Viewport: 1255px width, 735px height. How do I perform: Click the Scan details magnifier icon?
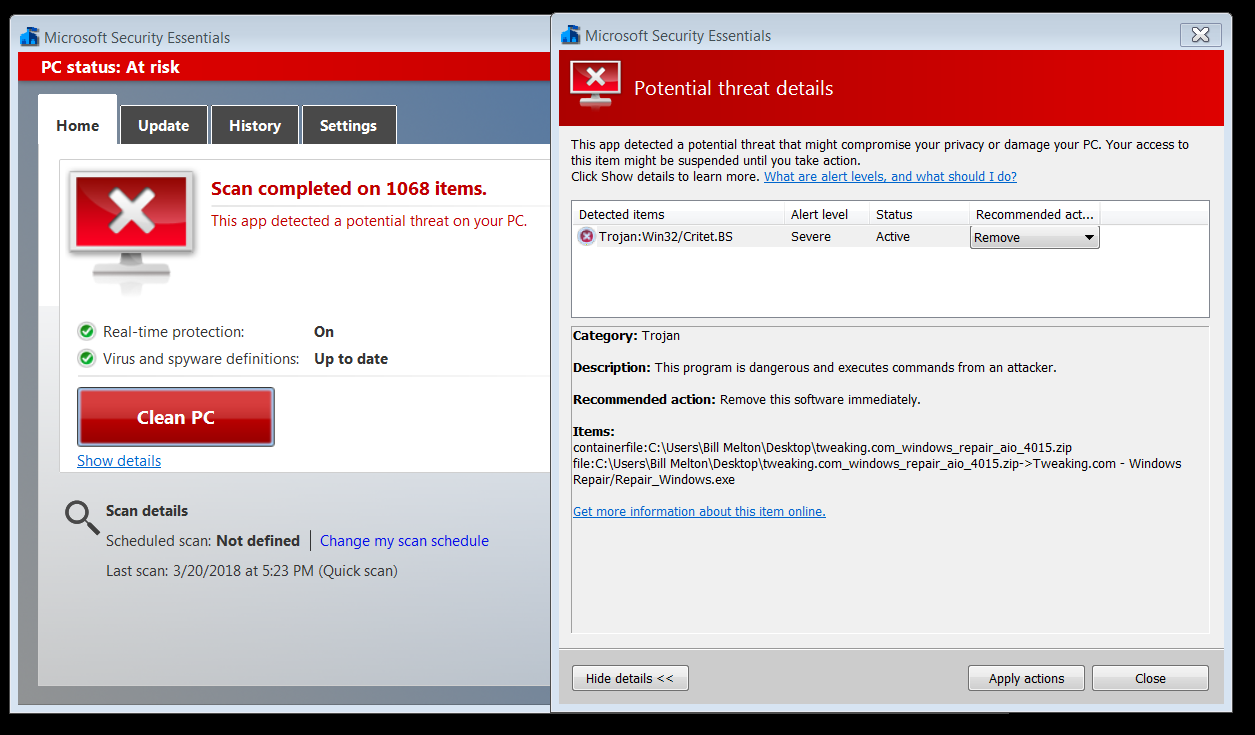pyautogui.click(x=82, y=517)
